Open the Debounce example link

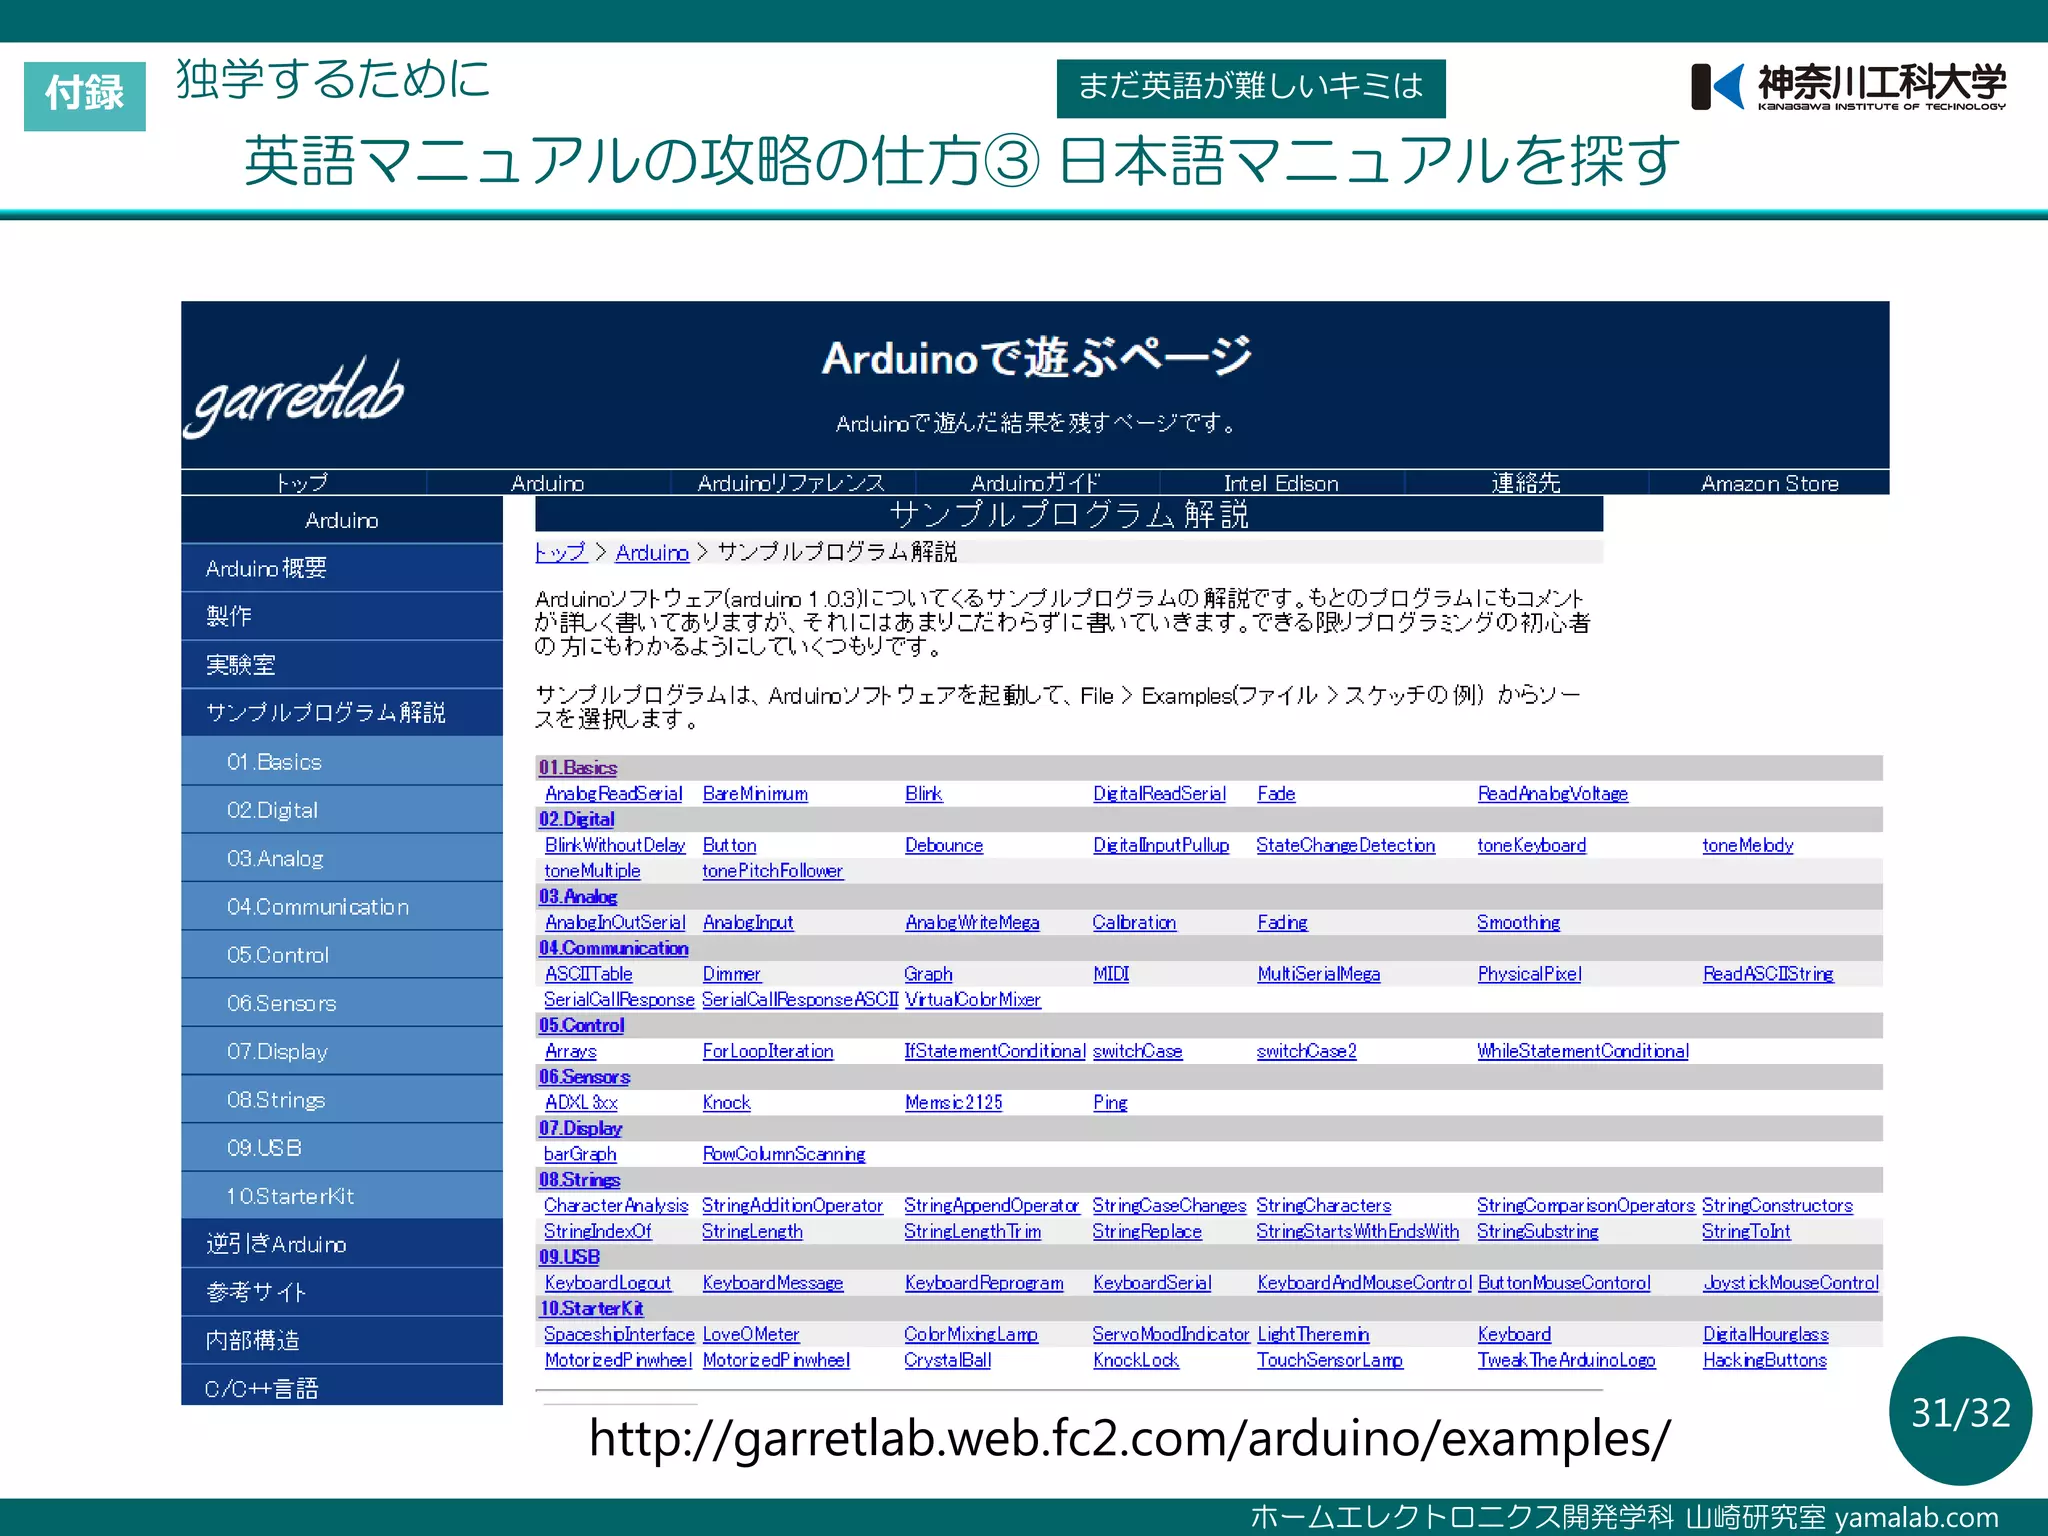tap(944, 846)
